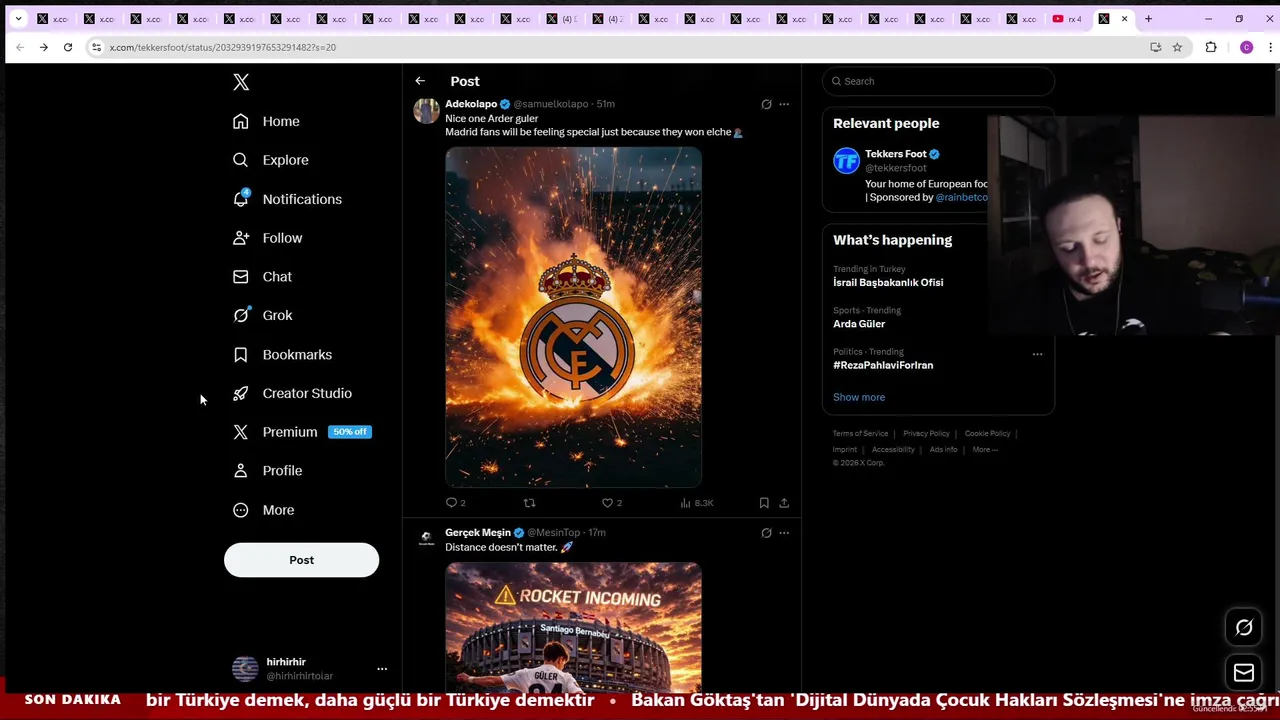Click Show more under What's happening
The image size is (1280, 720).
click(x=859, y=397)
